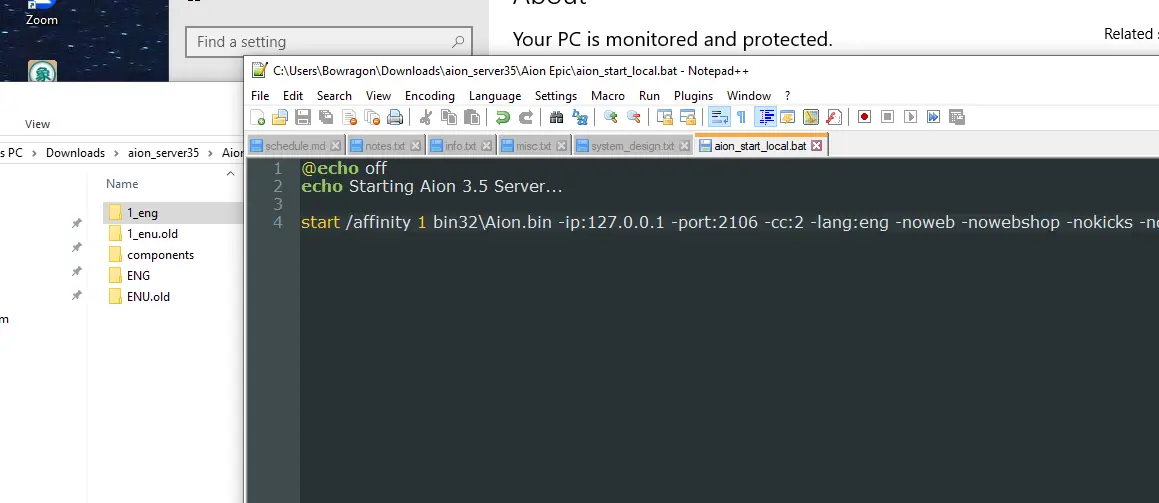1159x503 pixels.
Task: Click the macro Playback icon
Action: (x=911, y=117)
